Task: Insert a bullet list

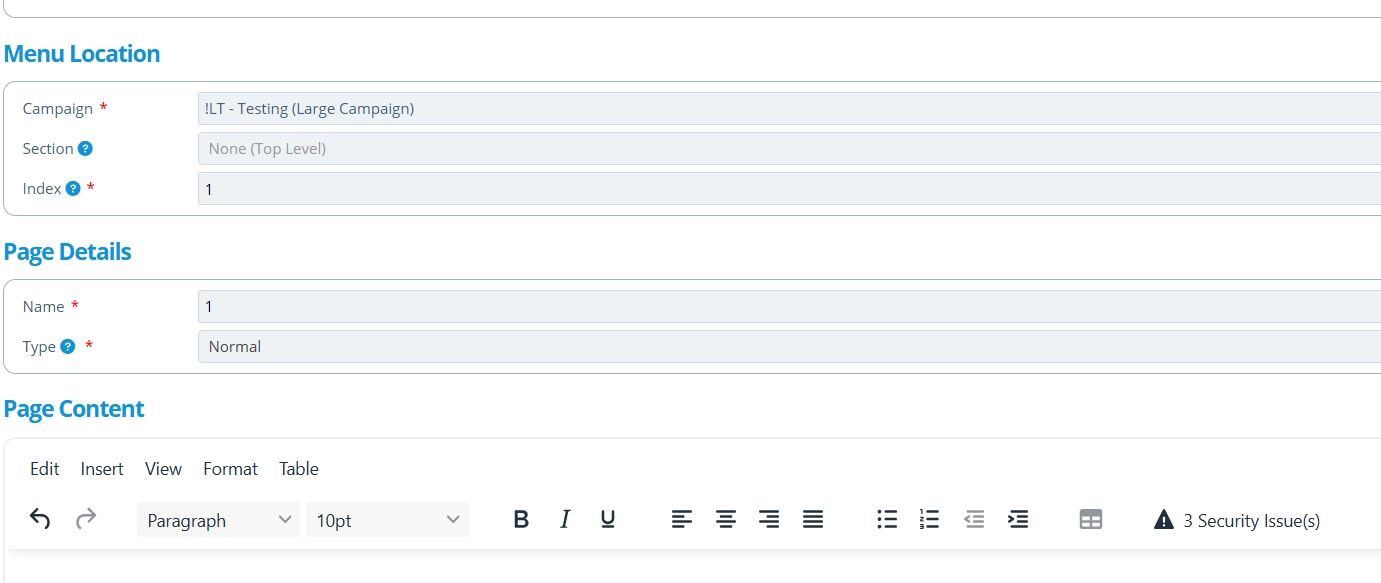Action: (x=887, y=519)
